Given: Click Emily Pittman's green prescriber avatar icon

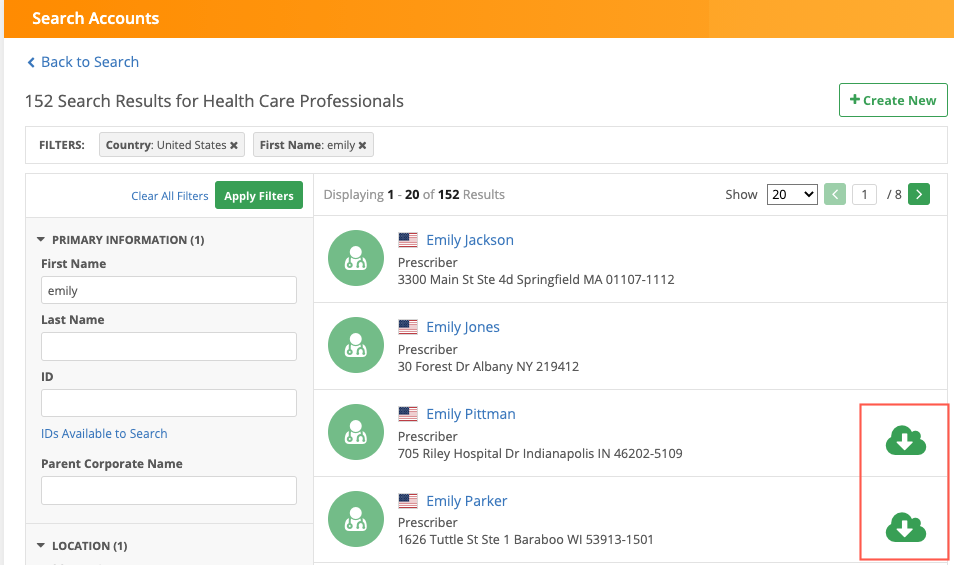Looking at the screenshot, I should [355, 432].
